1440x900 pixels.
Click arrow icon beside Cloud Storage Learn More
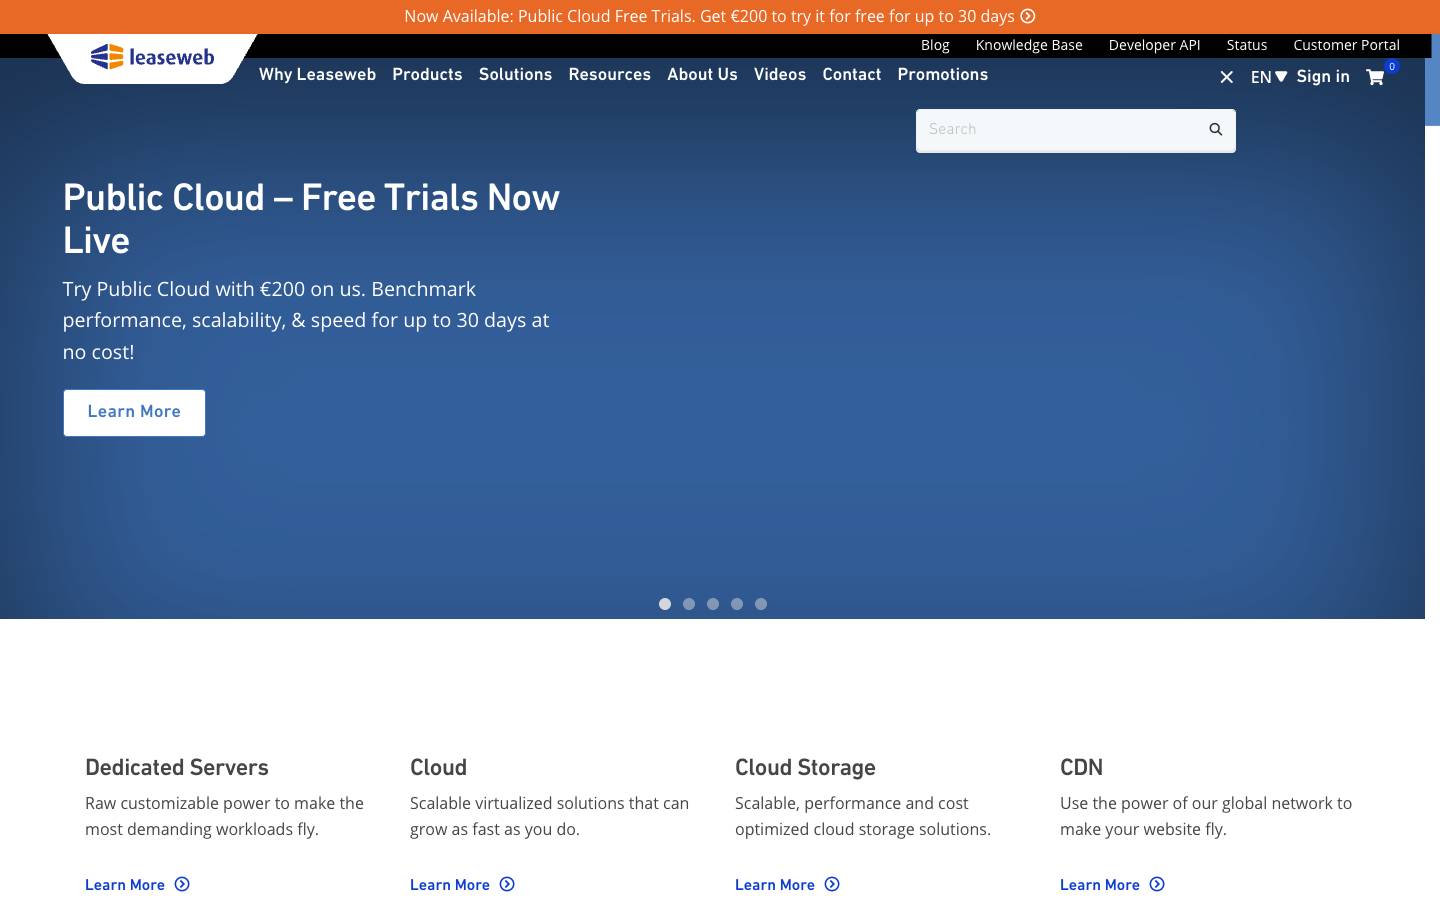coord(832,884)
